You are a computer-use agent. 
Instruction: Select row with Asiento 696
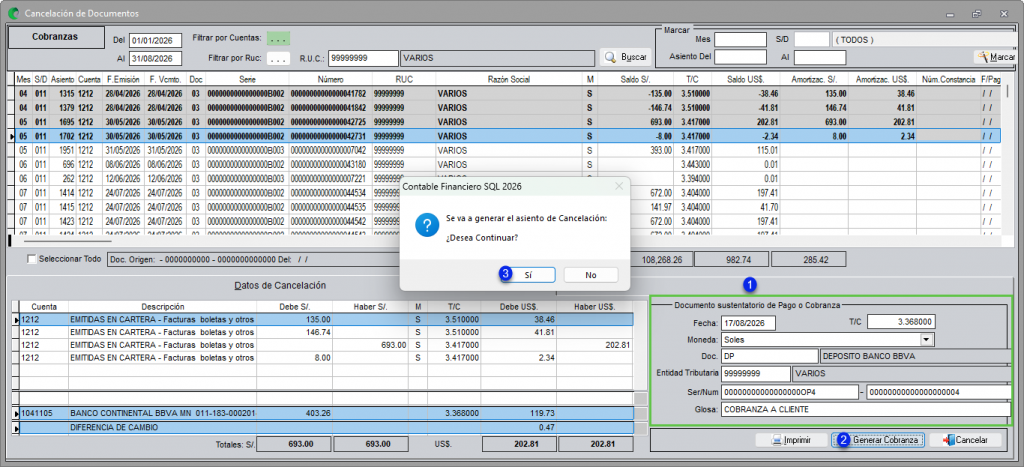coord(506,165)
